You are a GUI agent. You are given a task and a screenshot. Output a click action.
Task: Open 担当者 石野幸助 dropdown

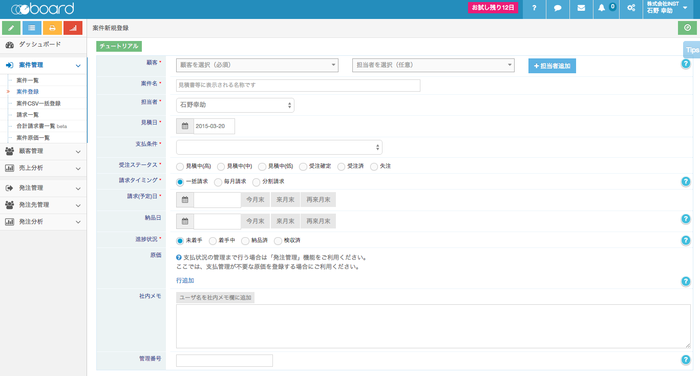[235, 105]
